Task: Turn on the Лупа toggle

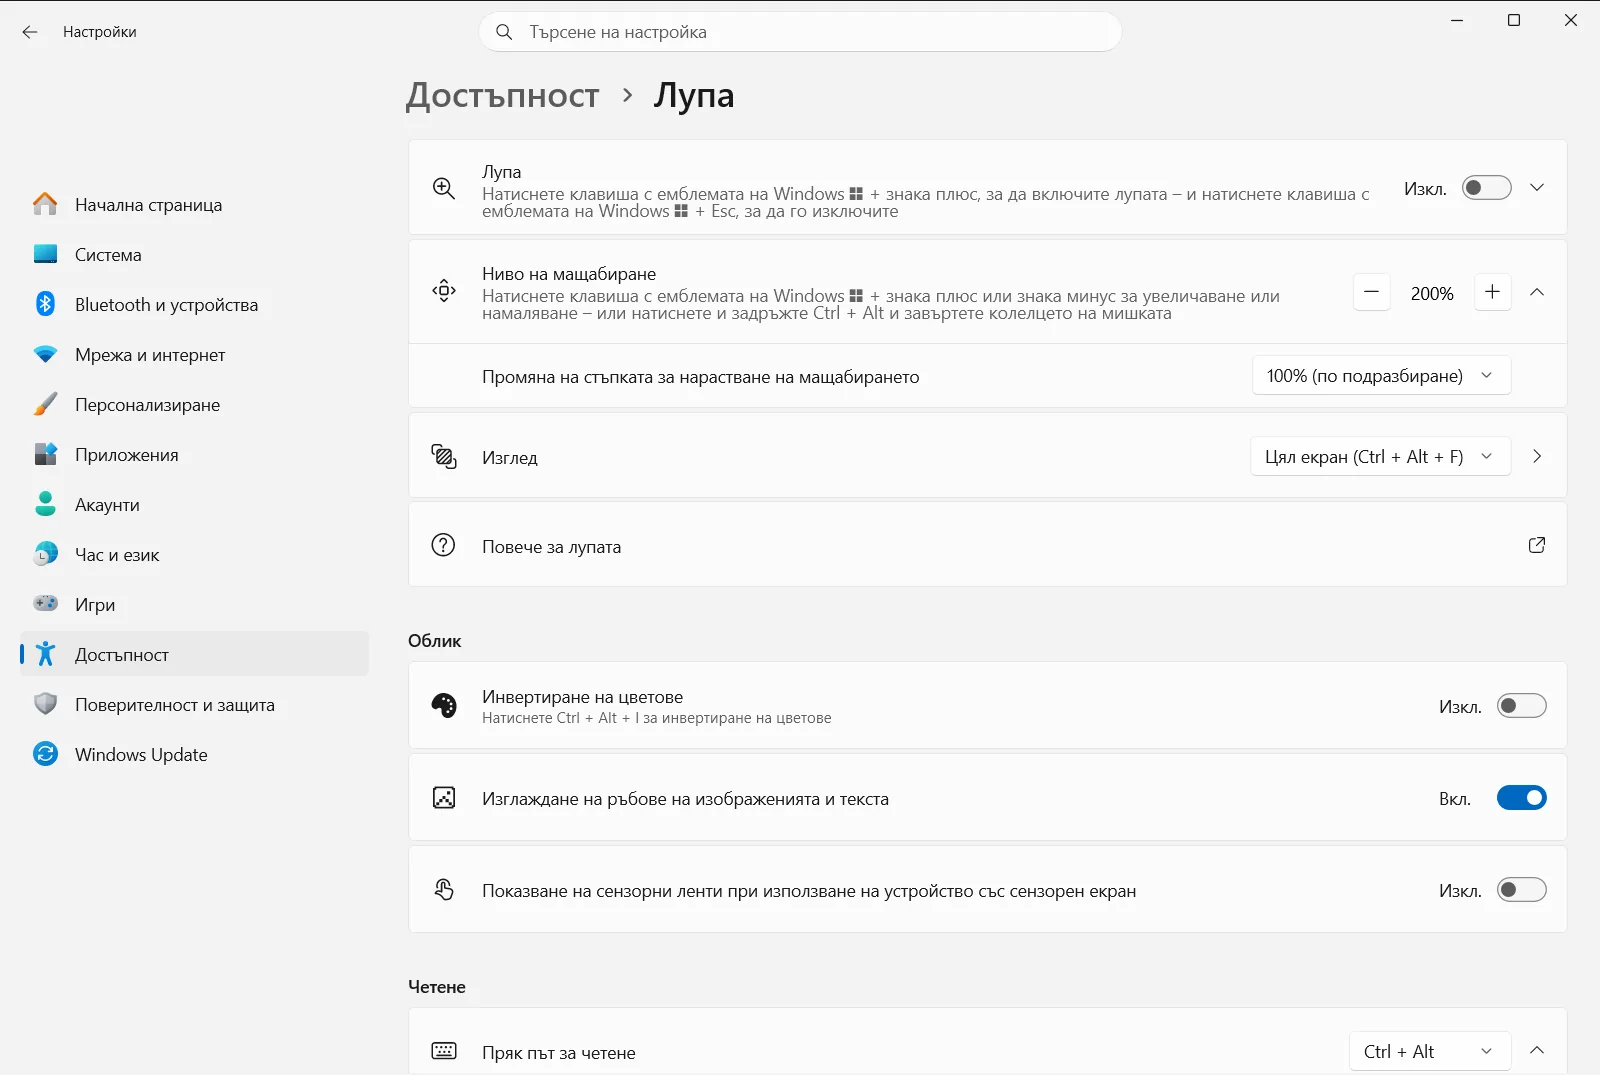Action: coord(1487,188)
